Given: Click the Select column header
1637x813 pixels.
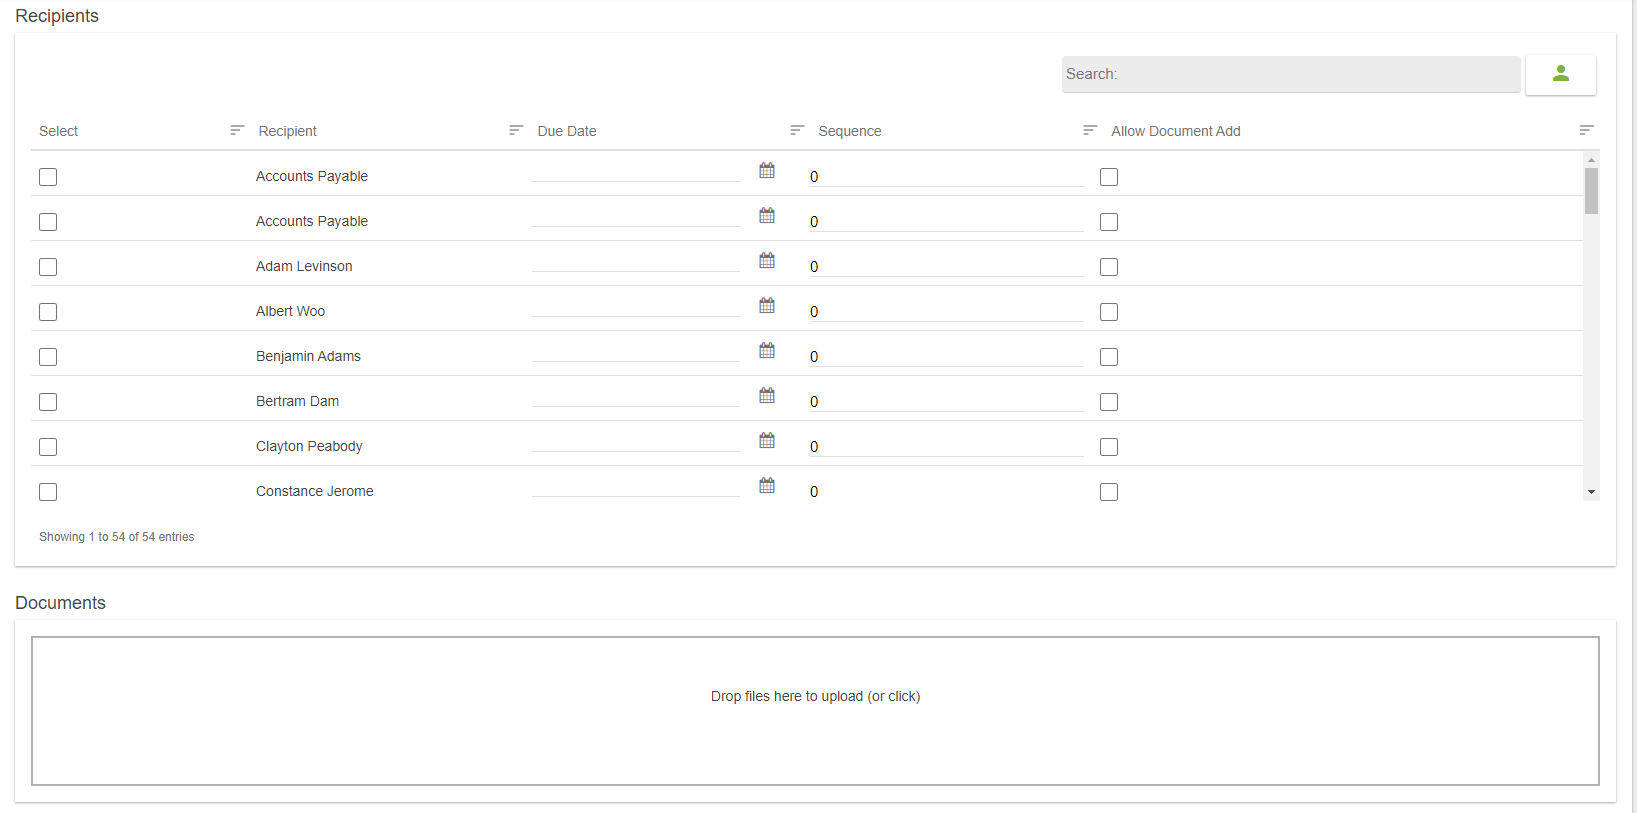Looking at the screenshot, I should click(x=58, y=131).
